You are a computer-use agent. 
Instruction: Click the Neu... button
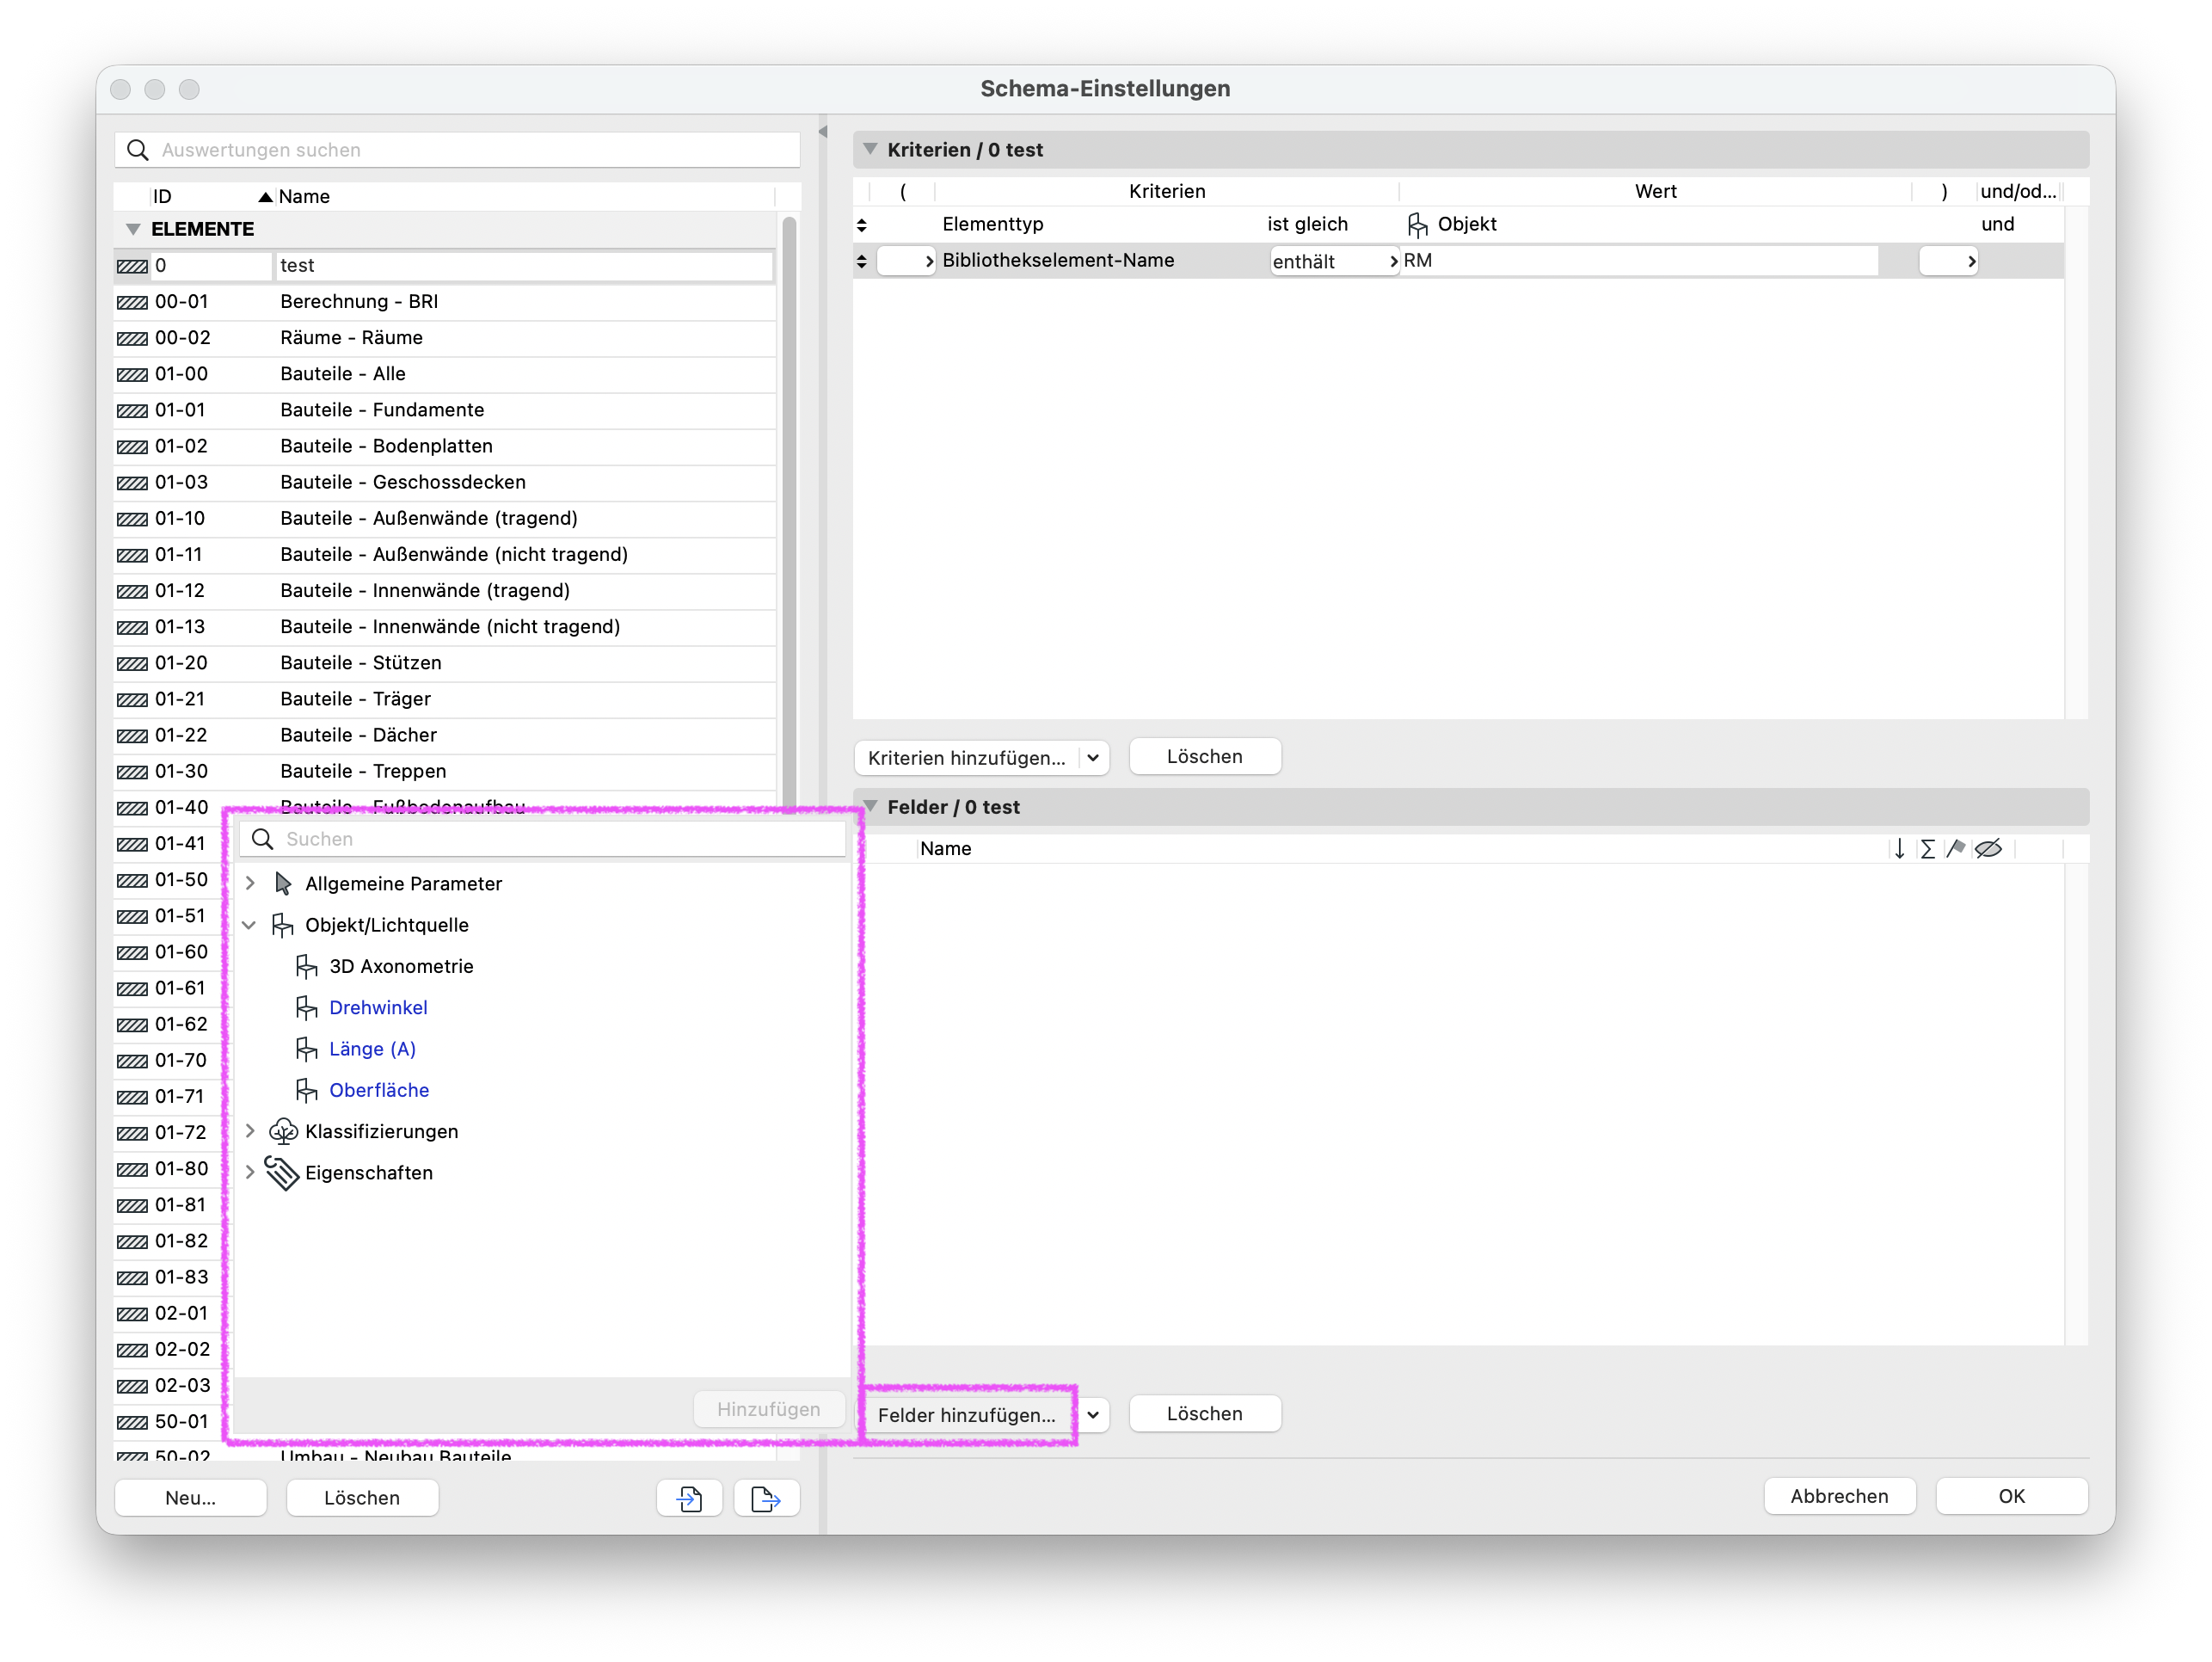191,1497
